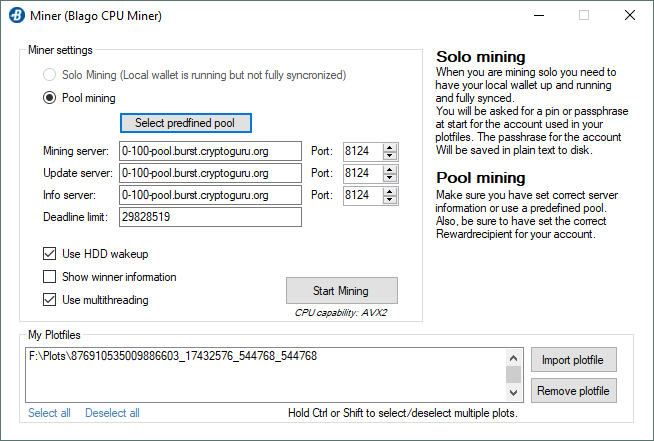The width and height of the screenshot is (654, 441).
Task: Click the Update server port value field
Action: [x=362, y=173]
